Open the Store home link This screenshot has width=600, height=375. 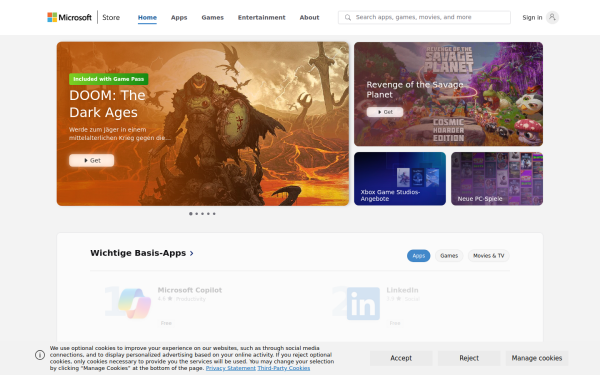click(111, 17)
